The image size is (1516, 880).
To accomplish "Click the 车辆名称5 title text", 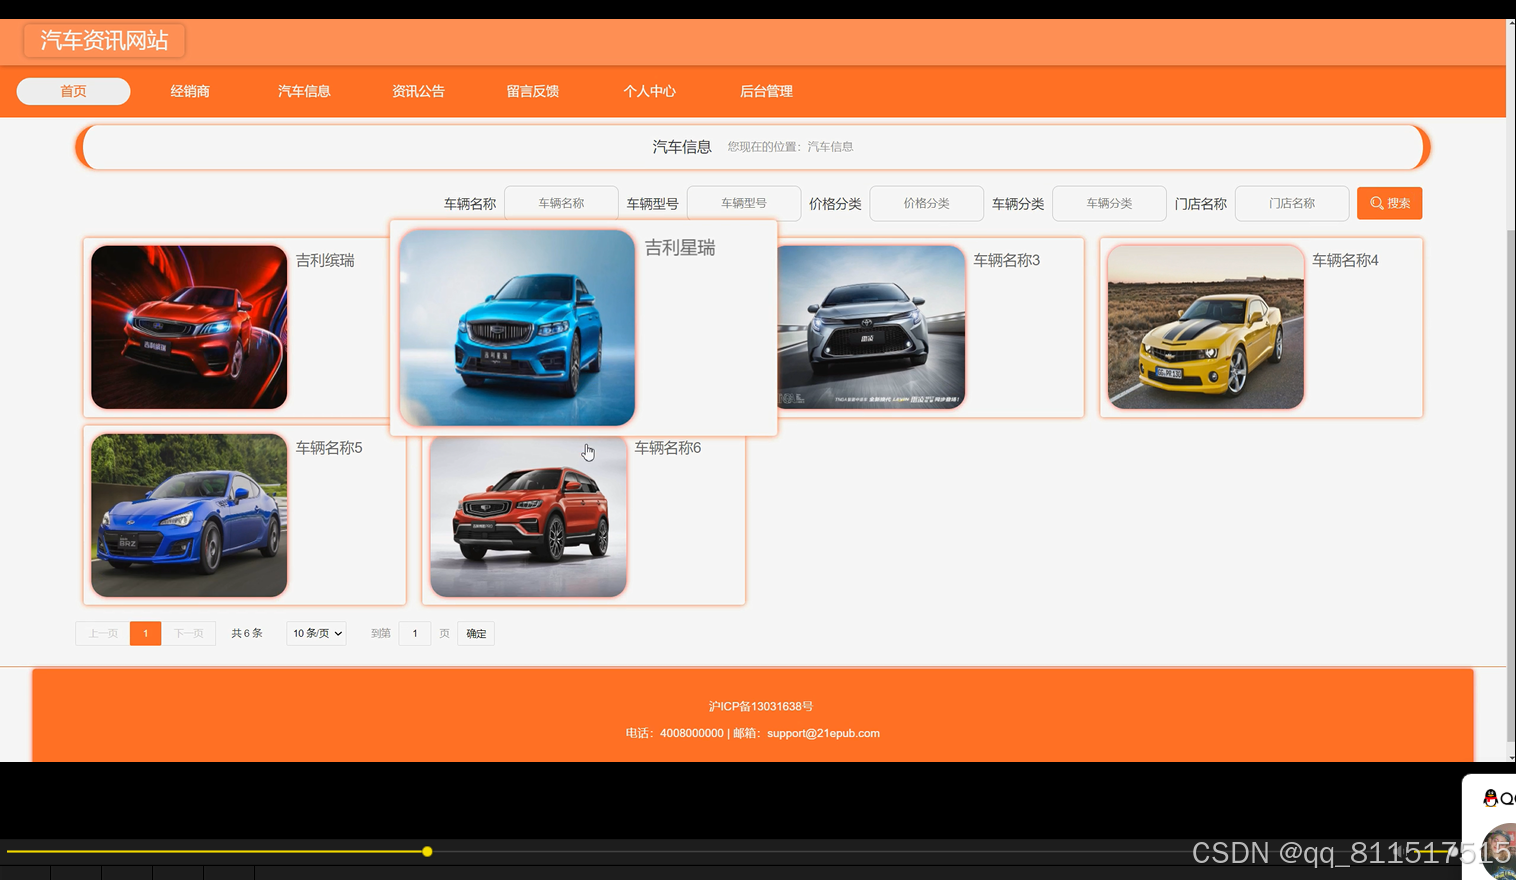I will pyautogui.click(x=329, y=448).
